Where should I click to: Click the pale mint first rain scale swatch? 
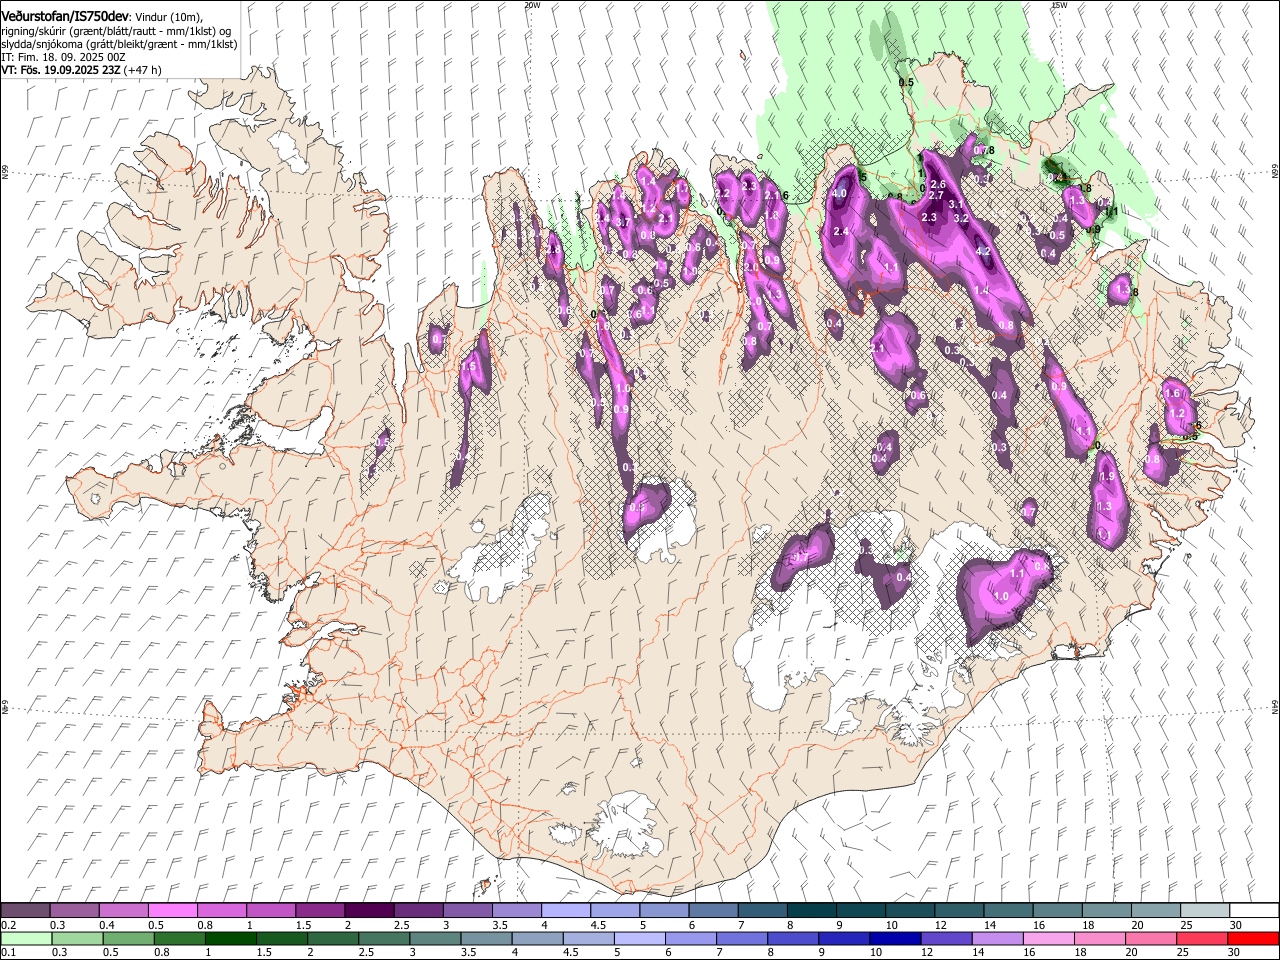click(x=26, y=938)
